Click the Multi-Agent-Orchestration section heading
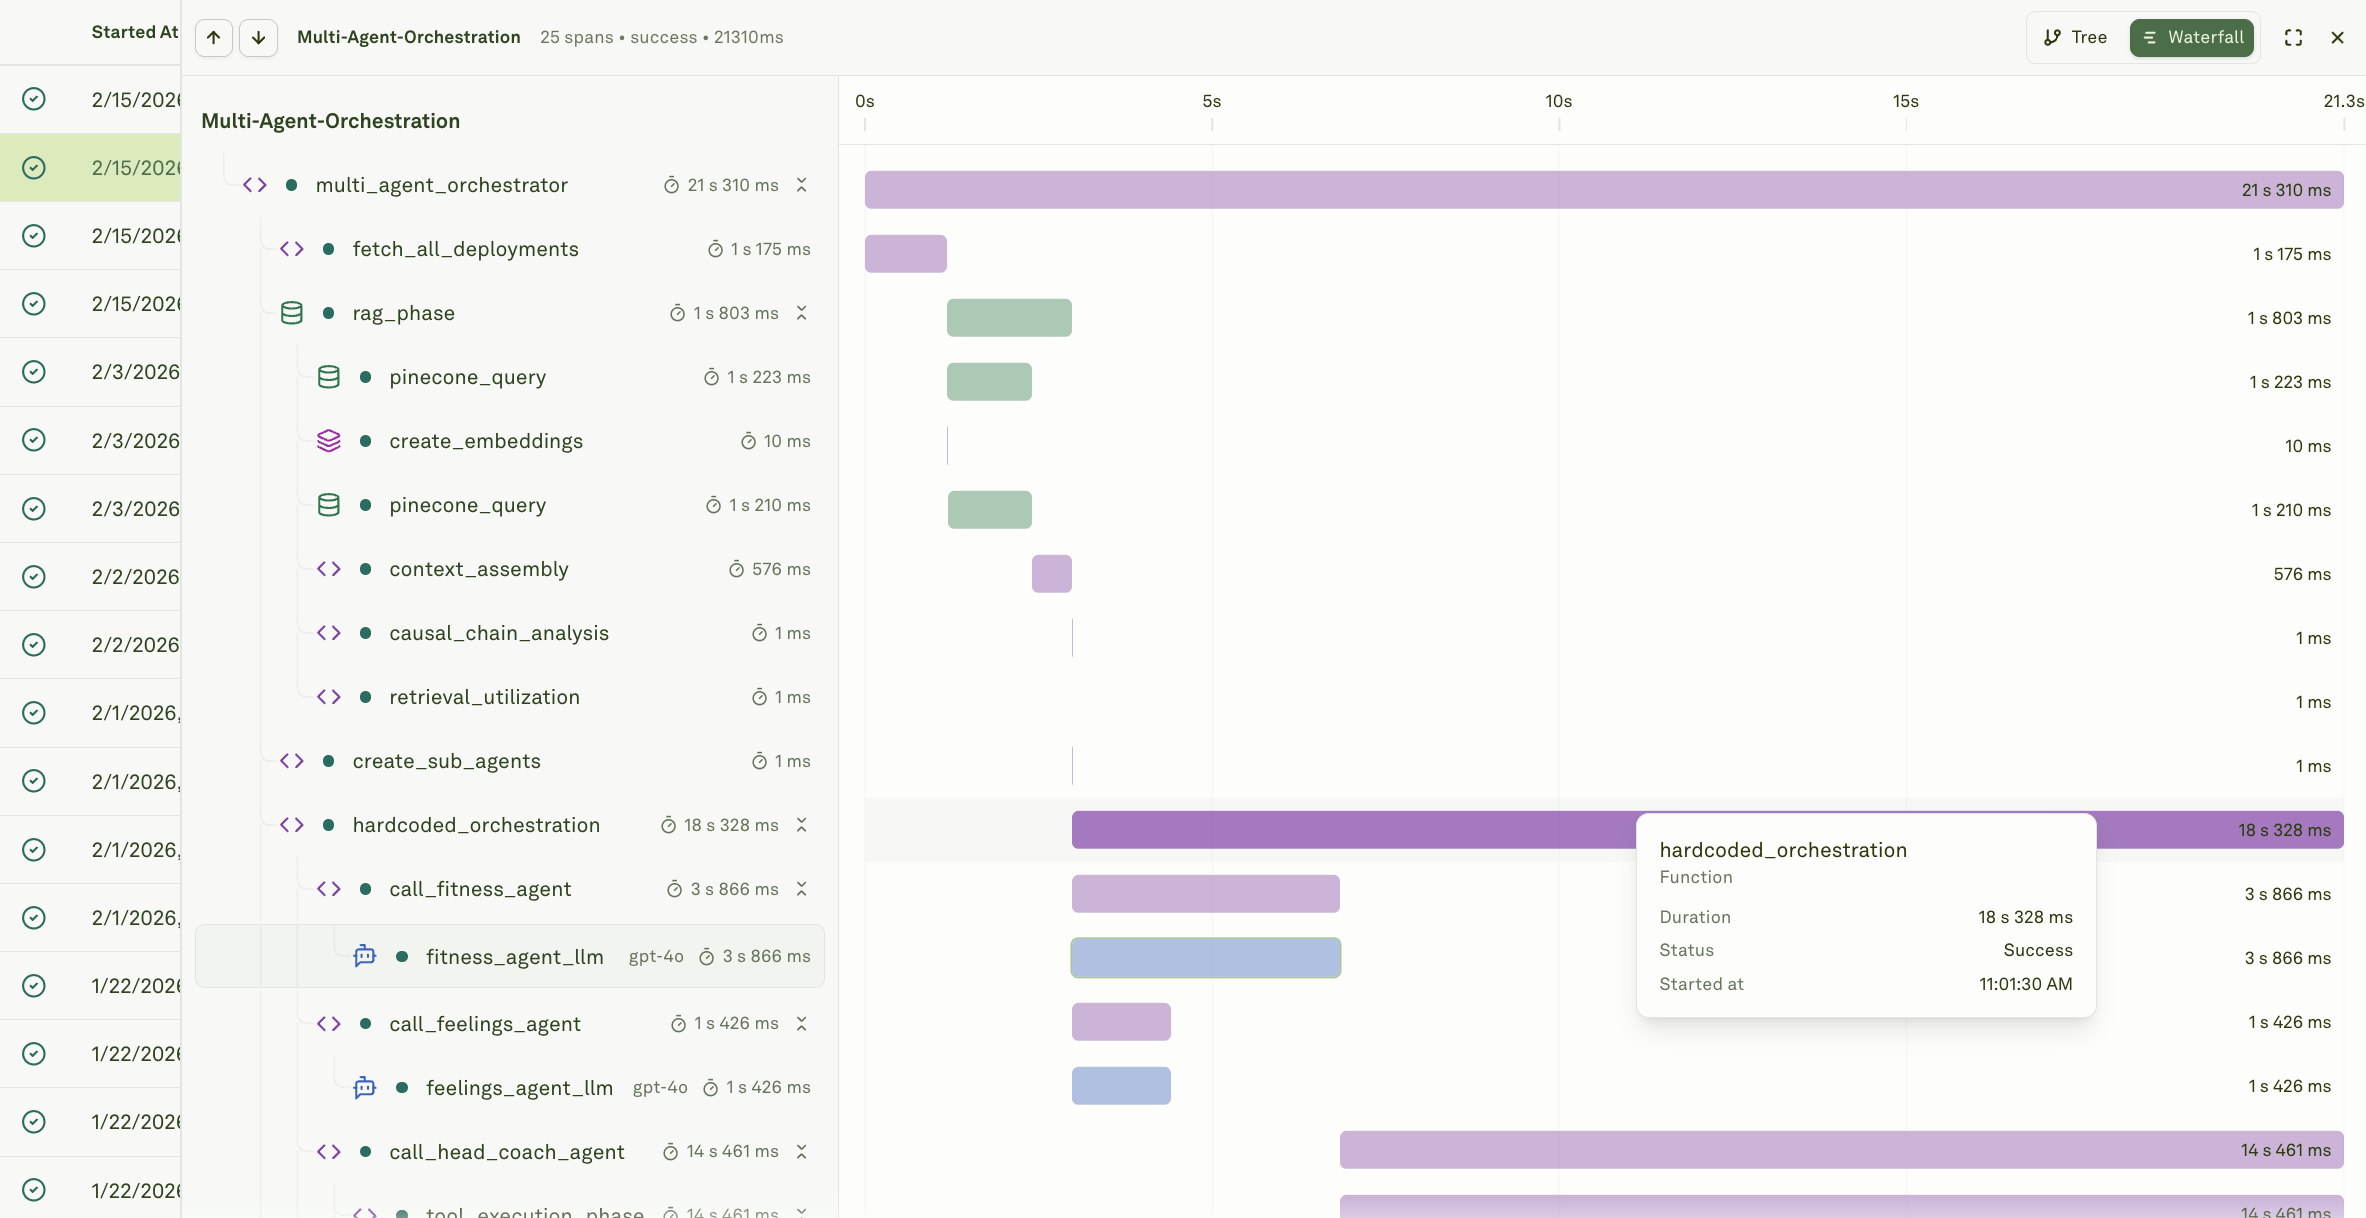Screen dimensions: 2366x1218 [x=331, y=121]
